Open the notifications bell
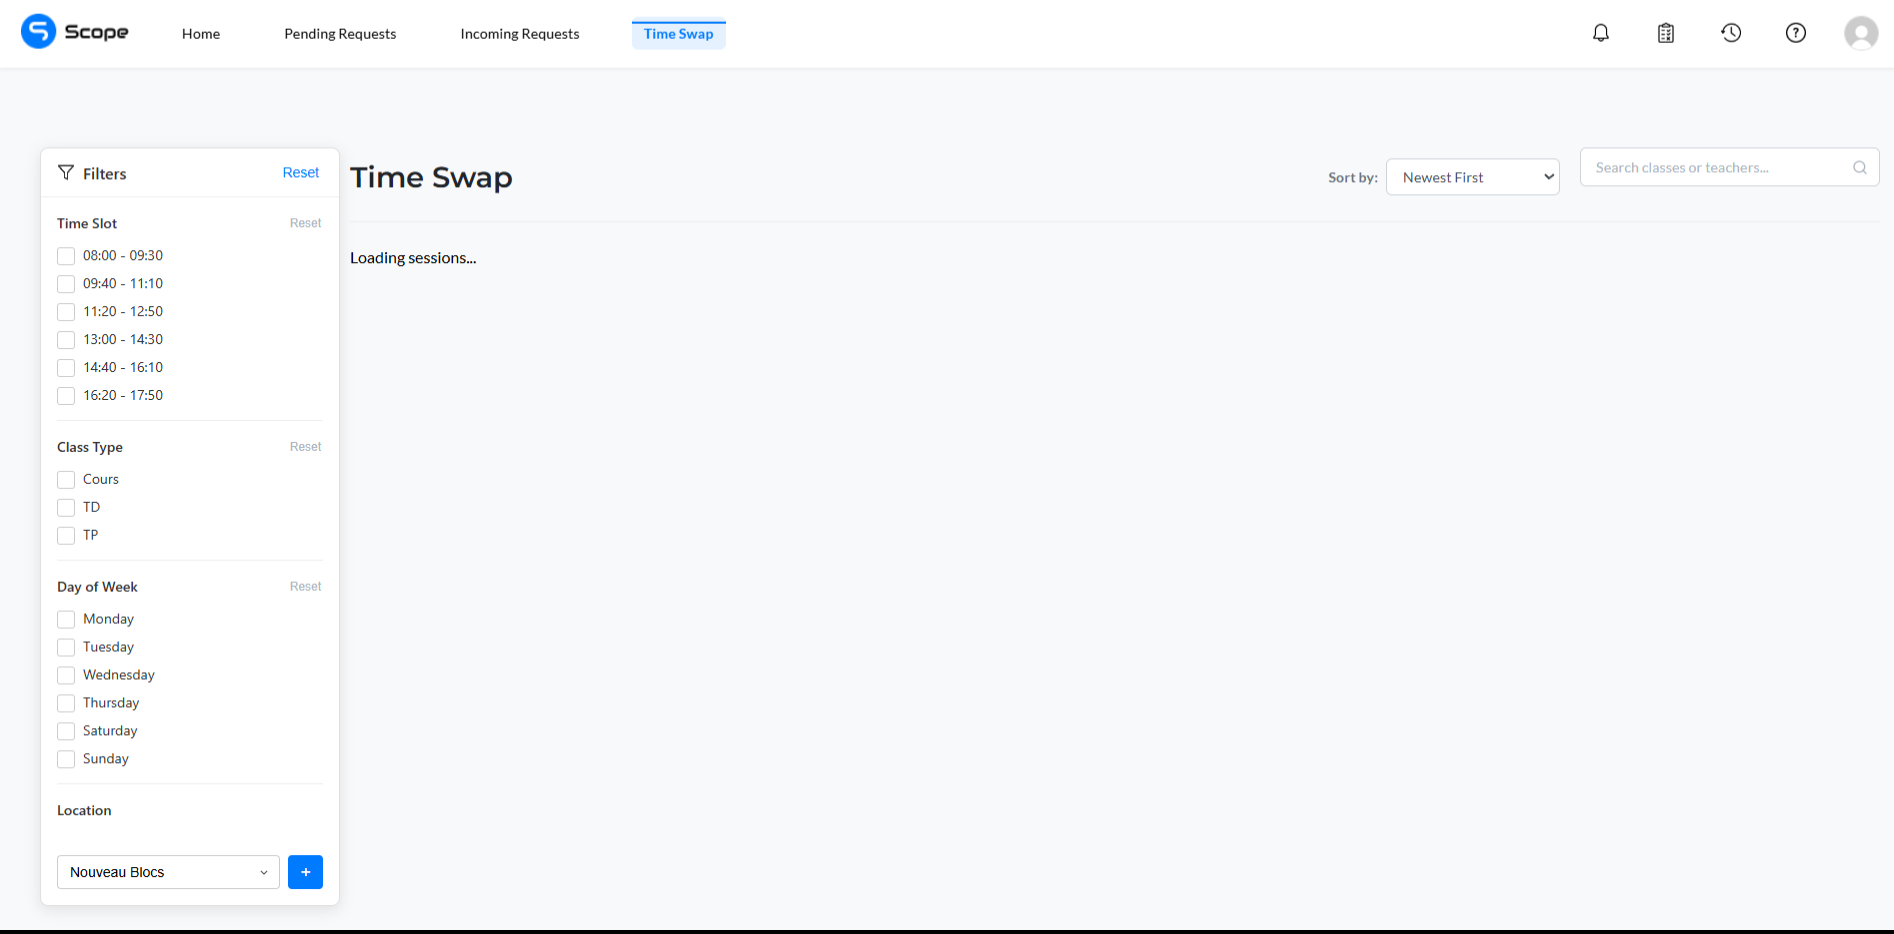The image size is (1894, 934). [1601, 33]
